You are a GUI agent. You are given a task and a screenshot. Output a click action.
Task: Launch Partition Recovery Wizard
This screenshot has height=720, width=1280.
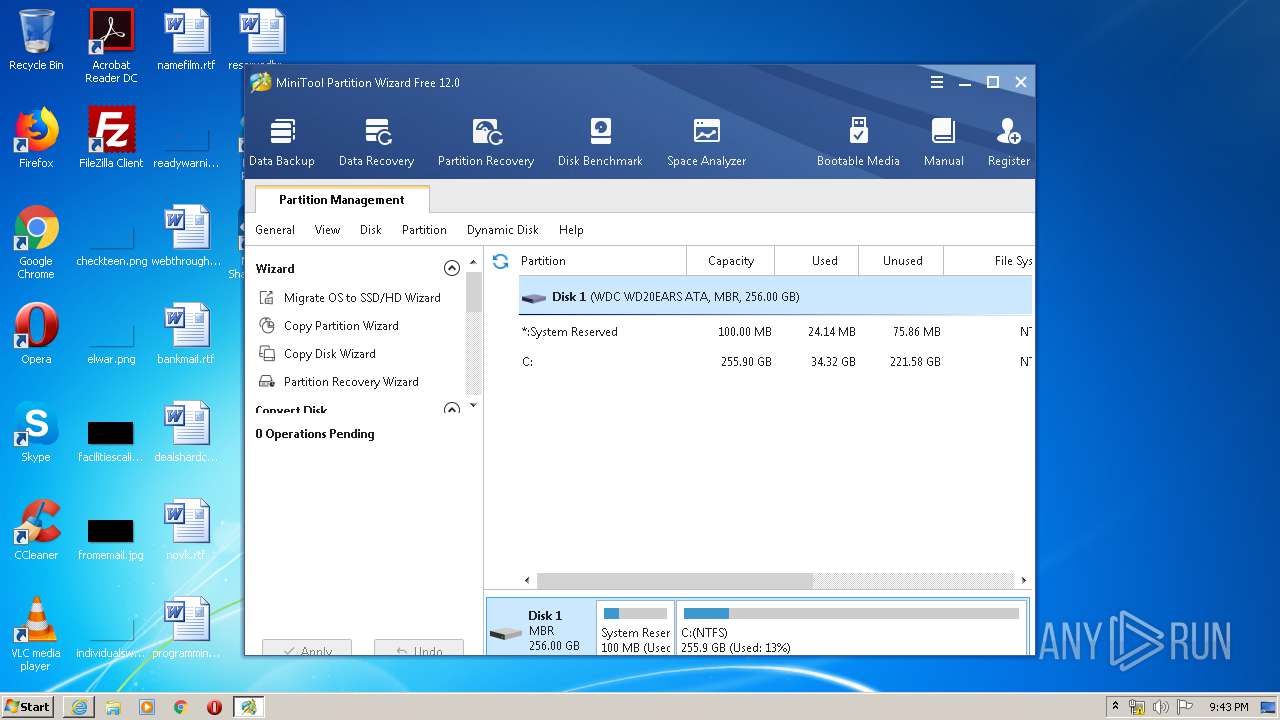pyautogui.click(x=339, y=381)
